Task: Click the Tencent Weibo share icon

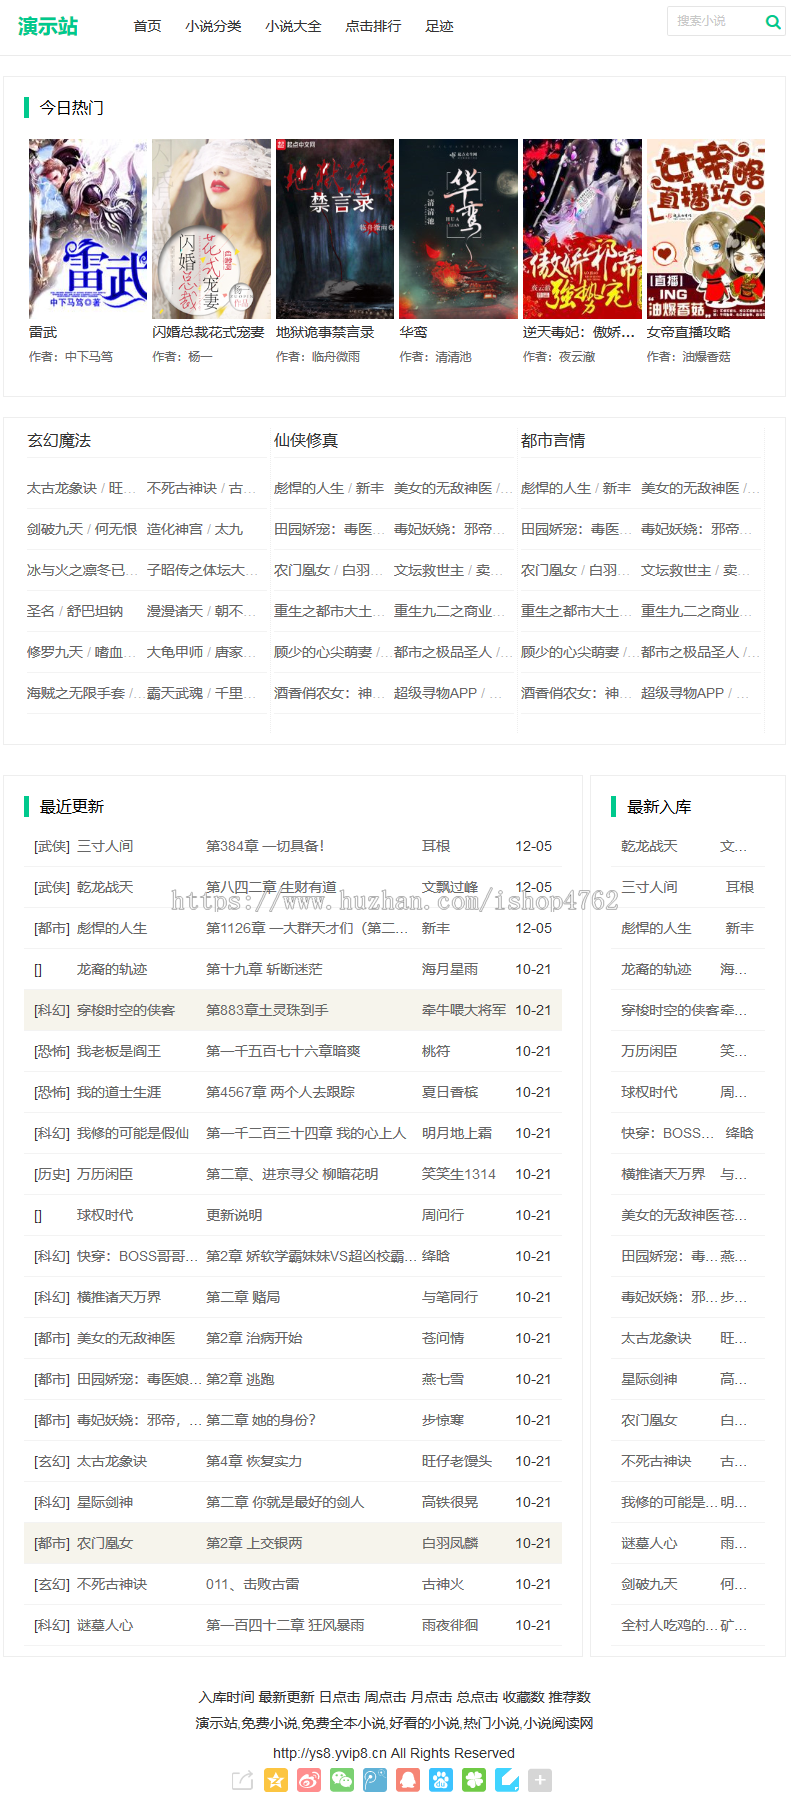Action: [375, 1780]
